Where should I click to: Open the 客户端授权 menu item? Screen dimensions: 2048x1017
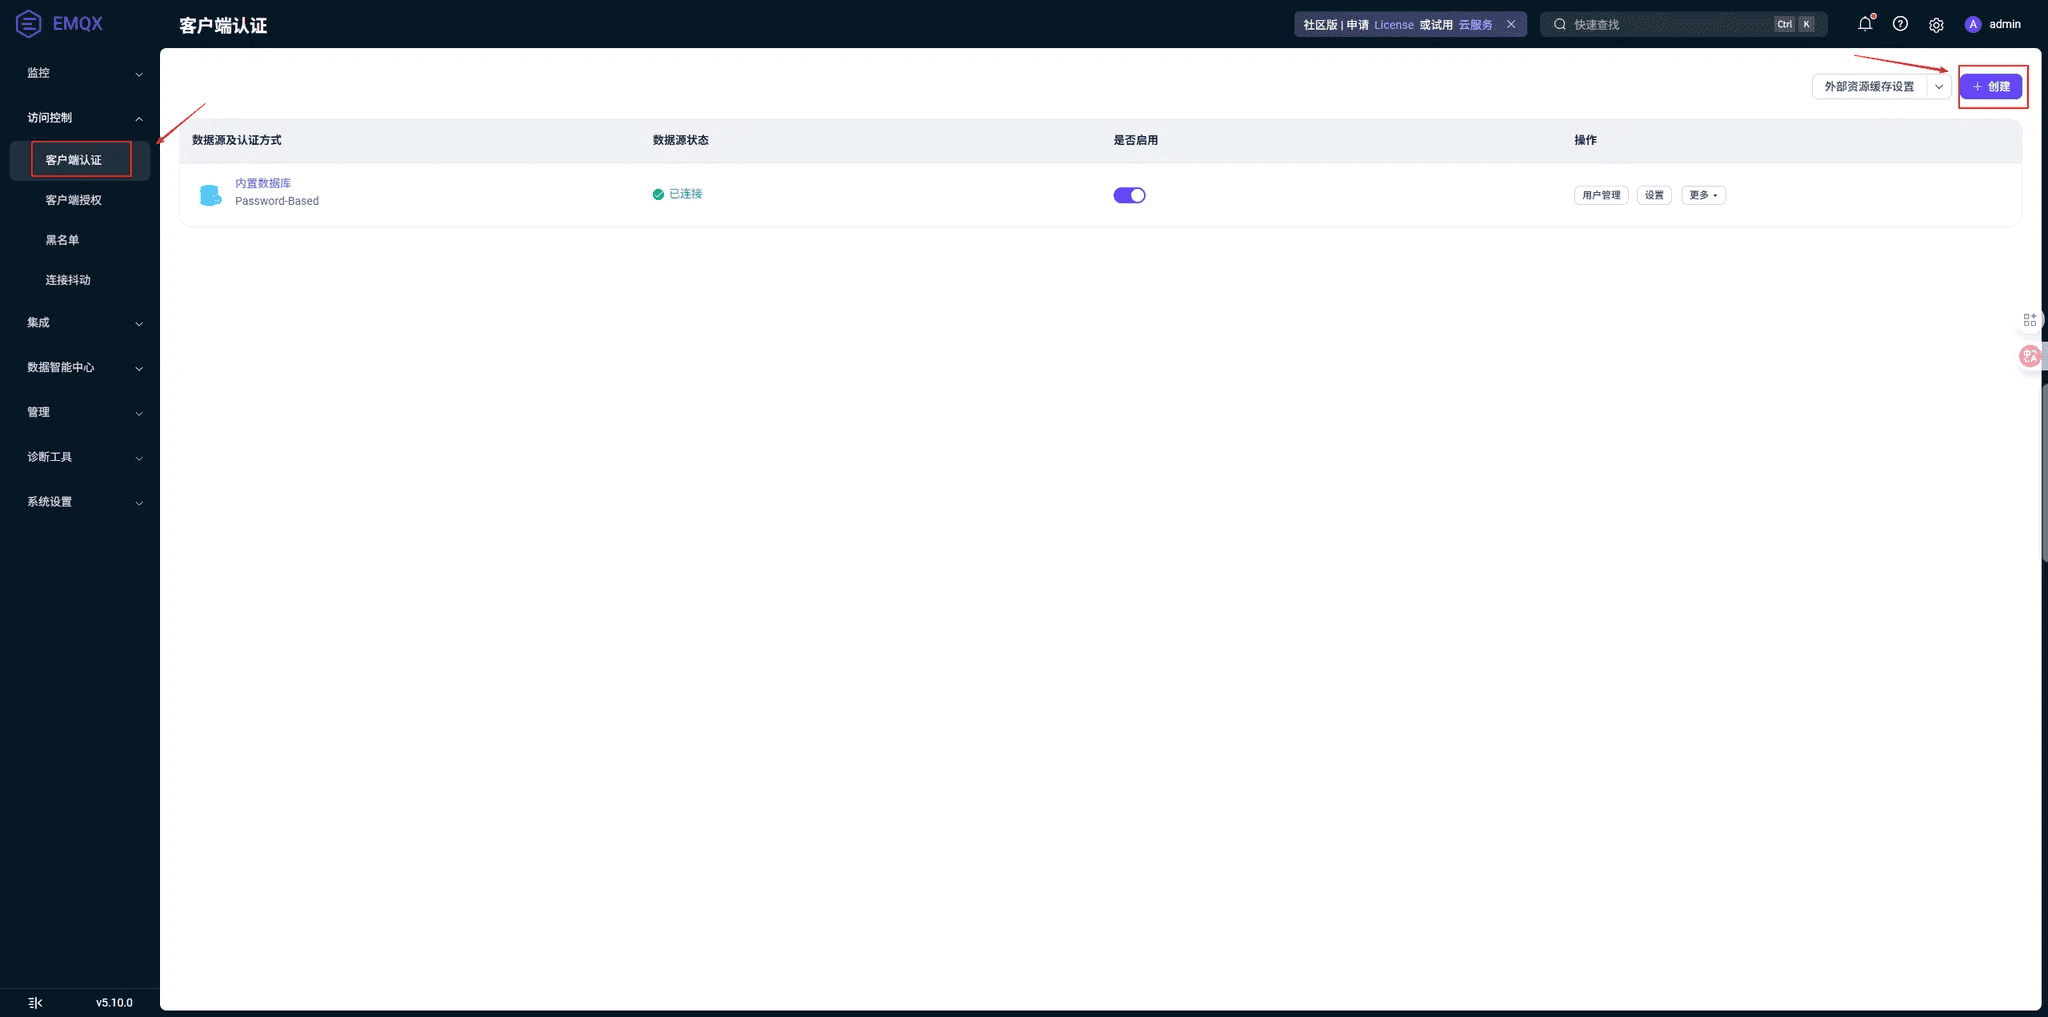tap(73, 200)
